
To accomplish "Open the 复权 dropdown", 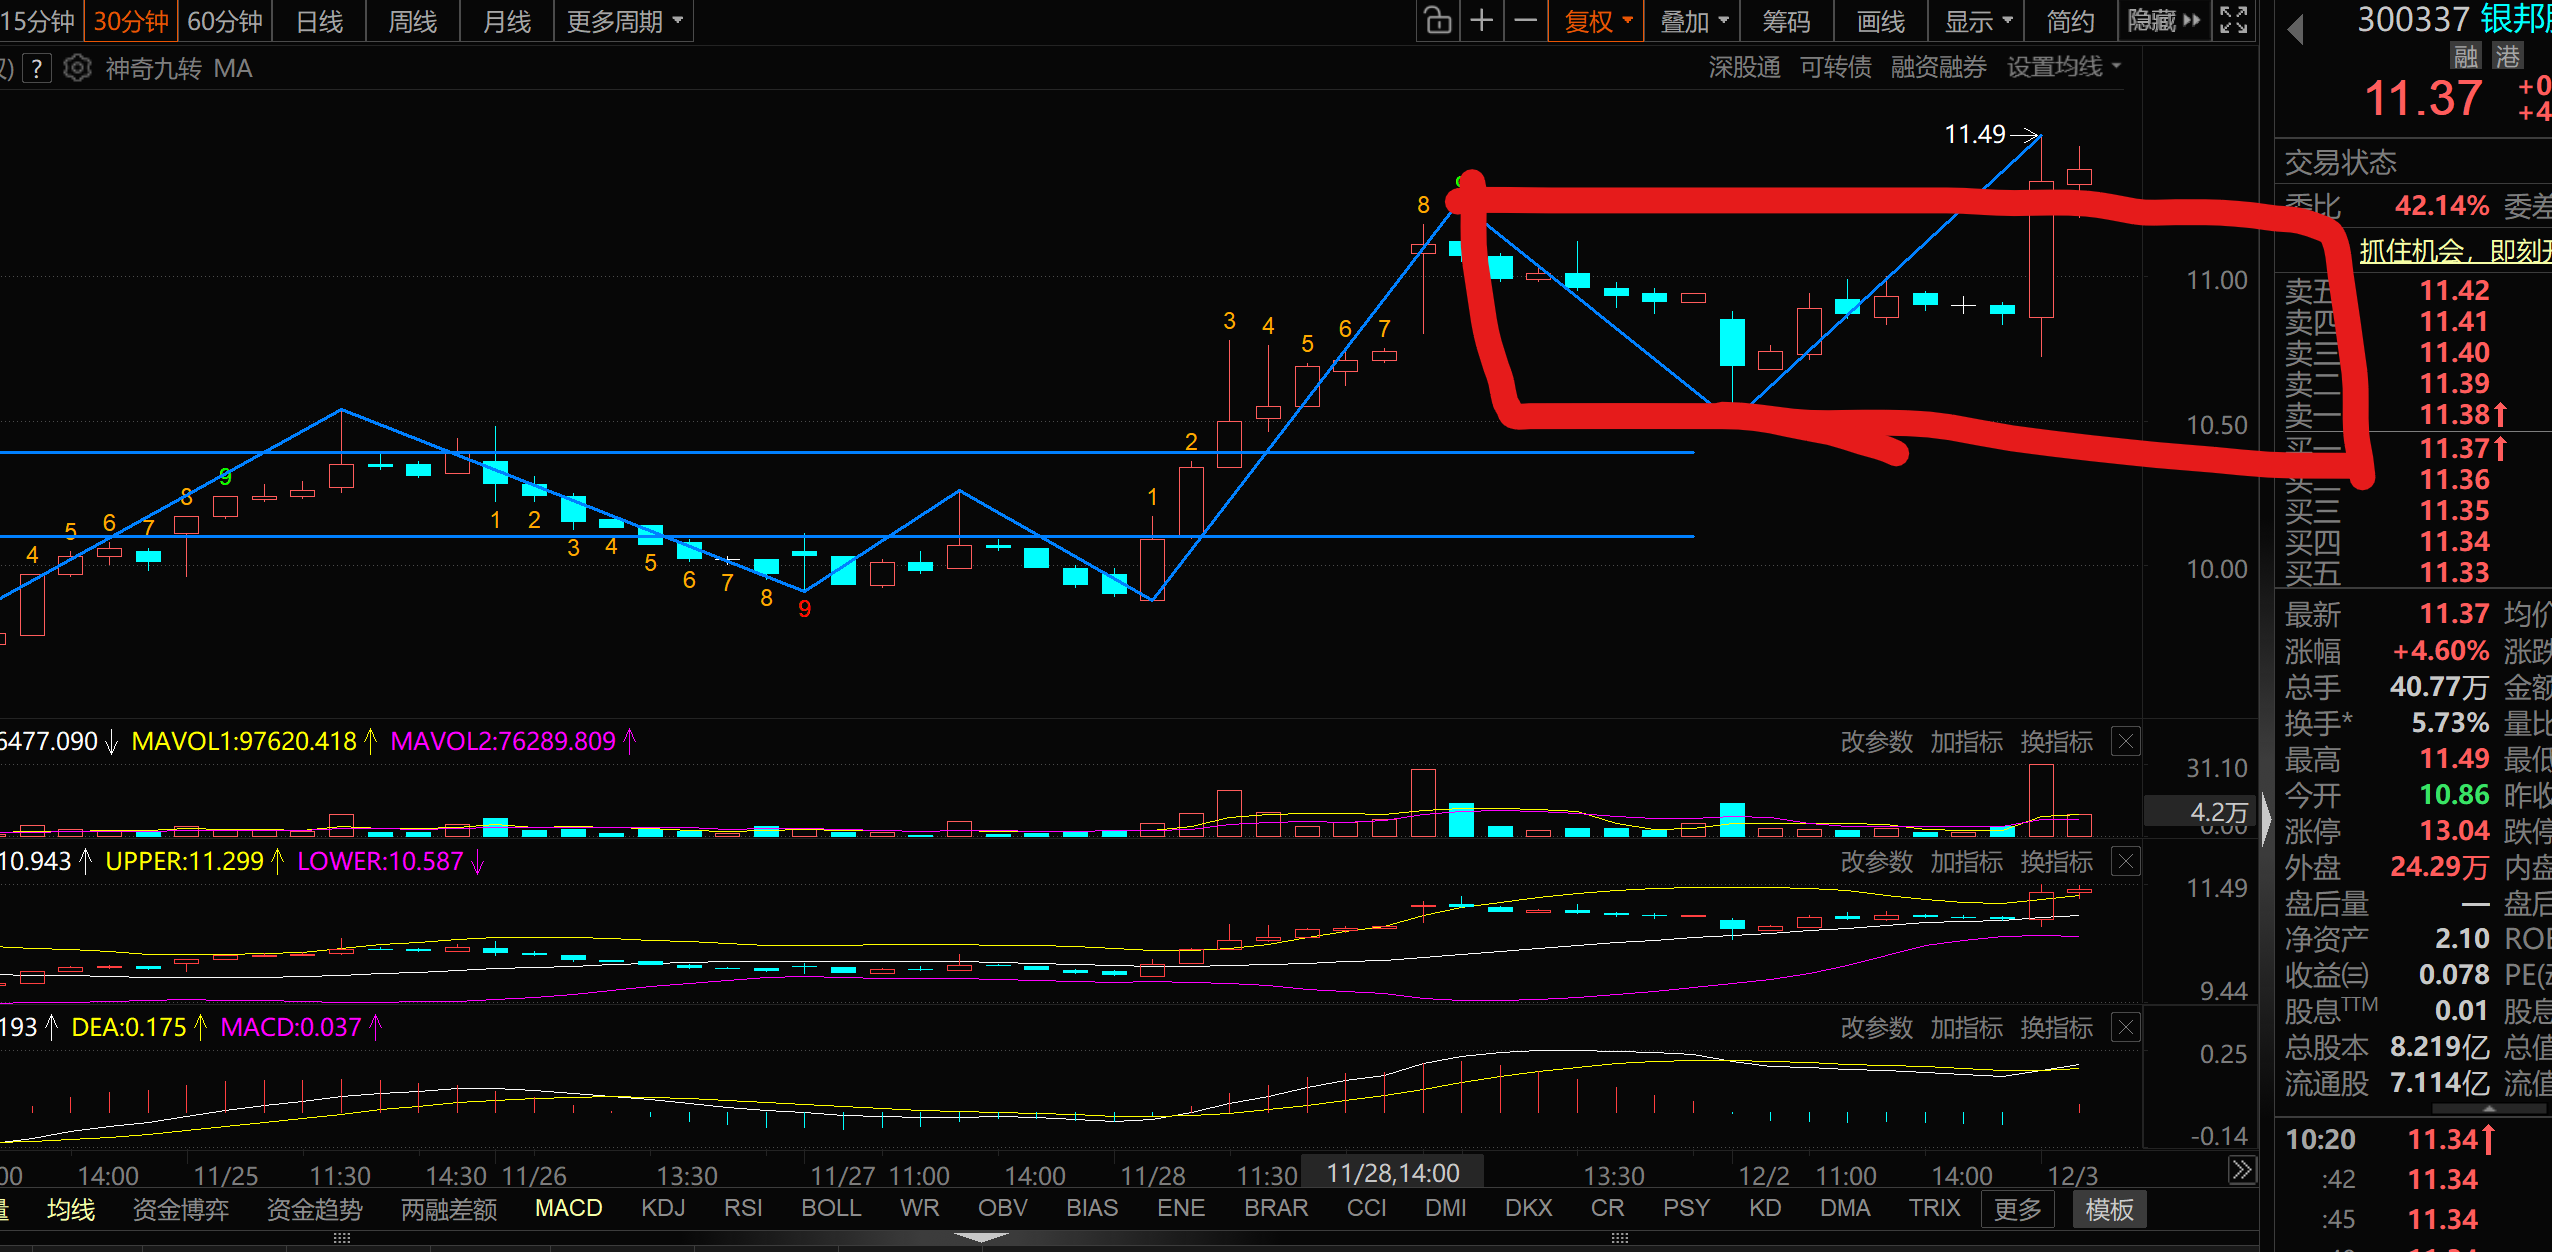I will pyautogui.click(x=1597, y=21).
